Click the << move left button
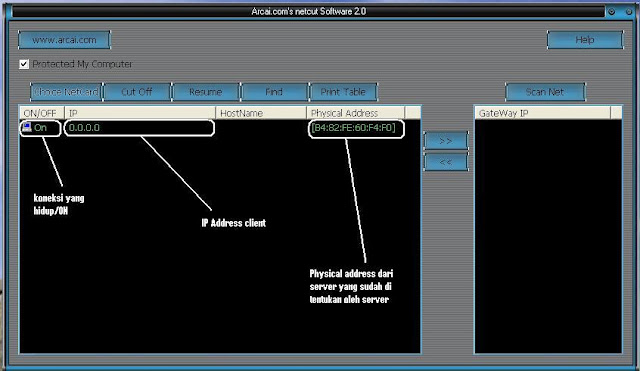This screenshot has width=640, height=371. 445,162
